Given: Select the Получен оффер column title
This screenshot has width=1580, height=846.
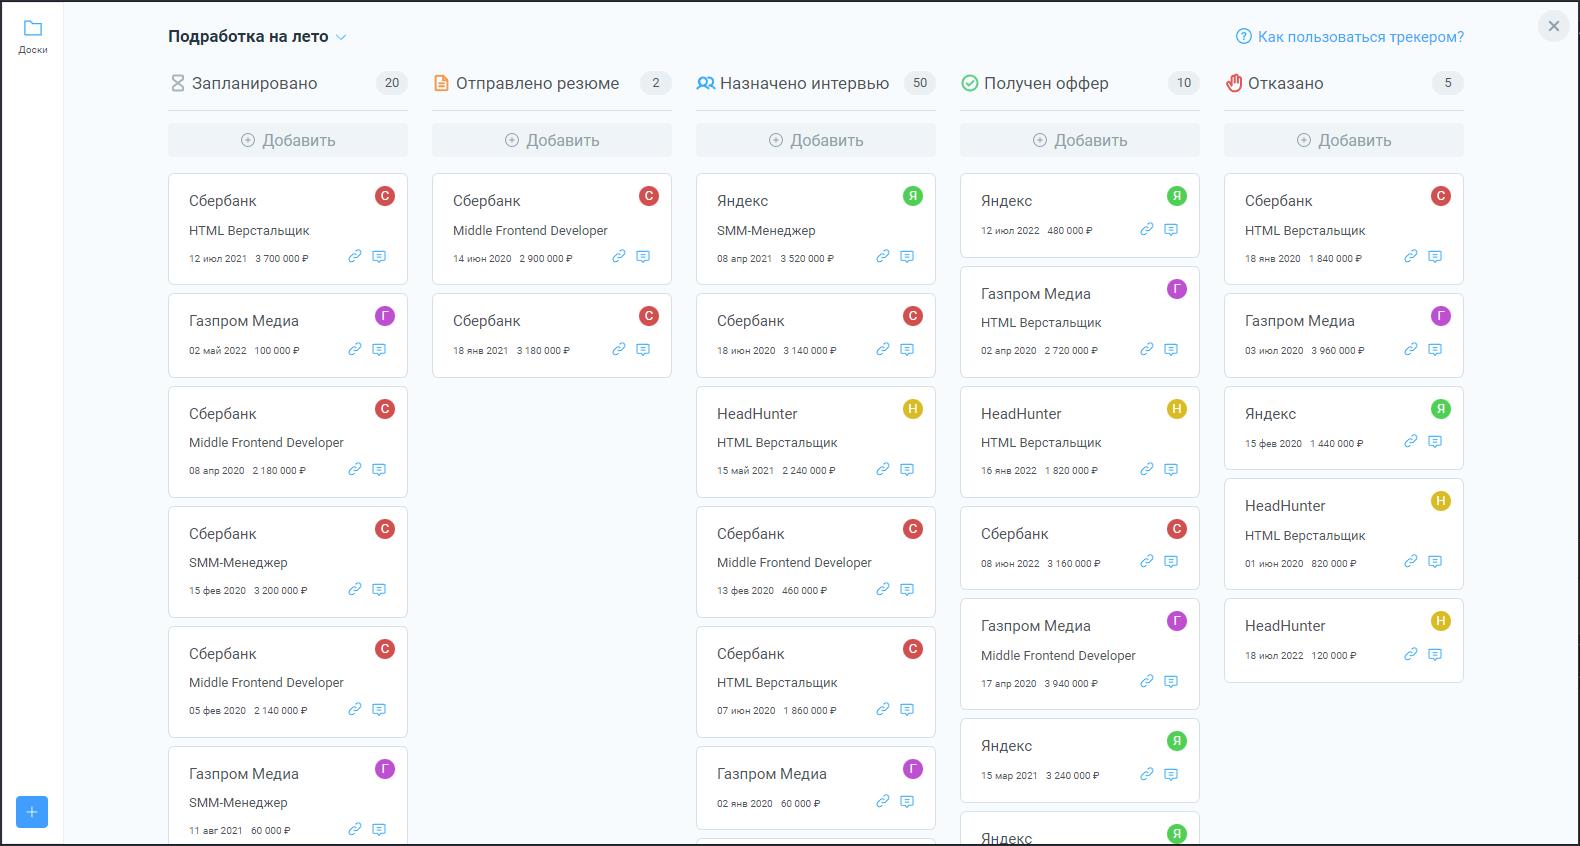Looking at the screenshot, I should (x=1046, y=84).
